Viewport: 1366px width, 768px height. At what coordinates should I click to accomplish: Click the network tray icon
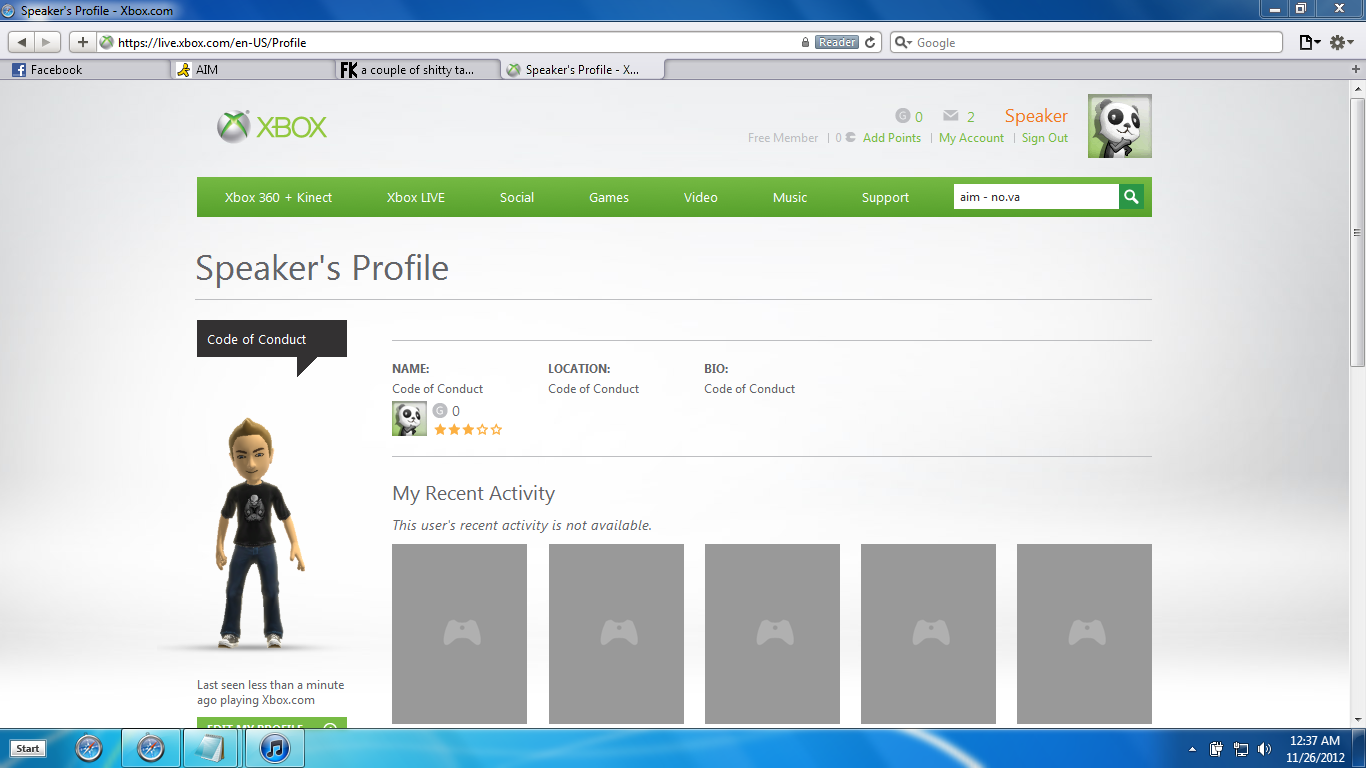click(1241, 749)
